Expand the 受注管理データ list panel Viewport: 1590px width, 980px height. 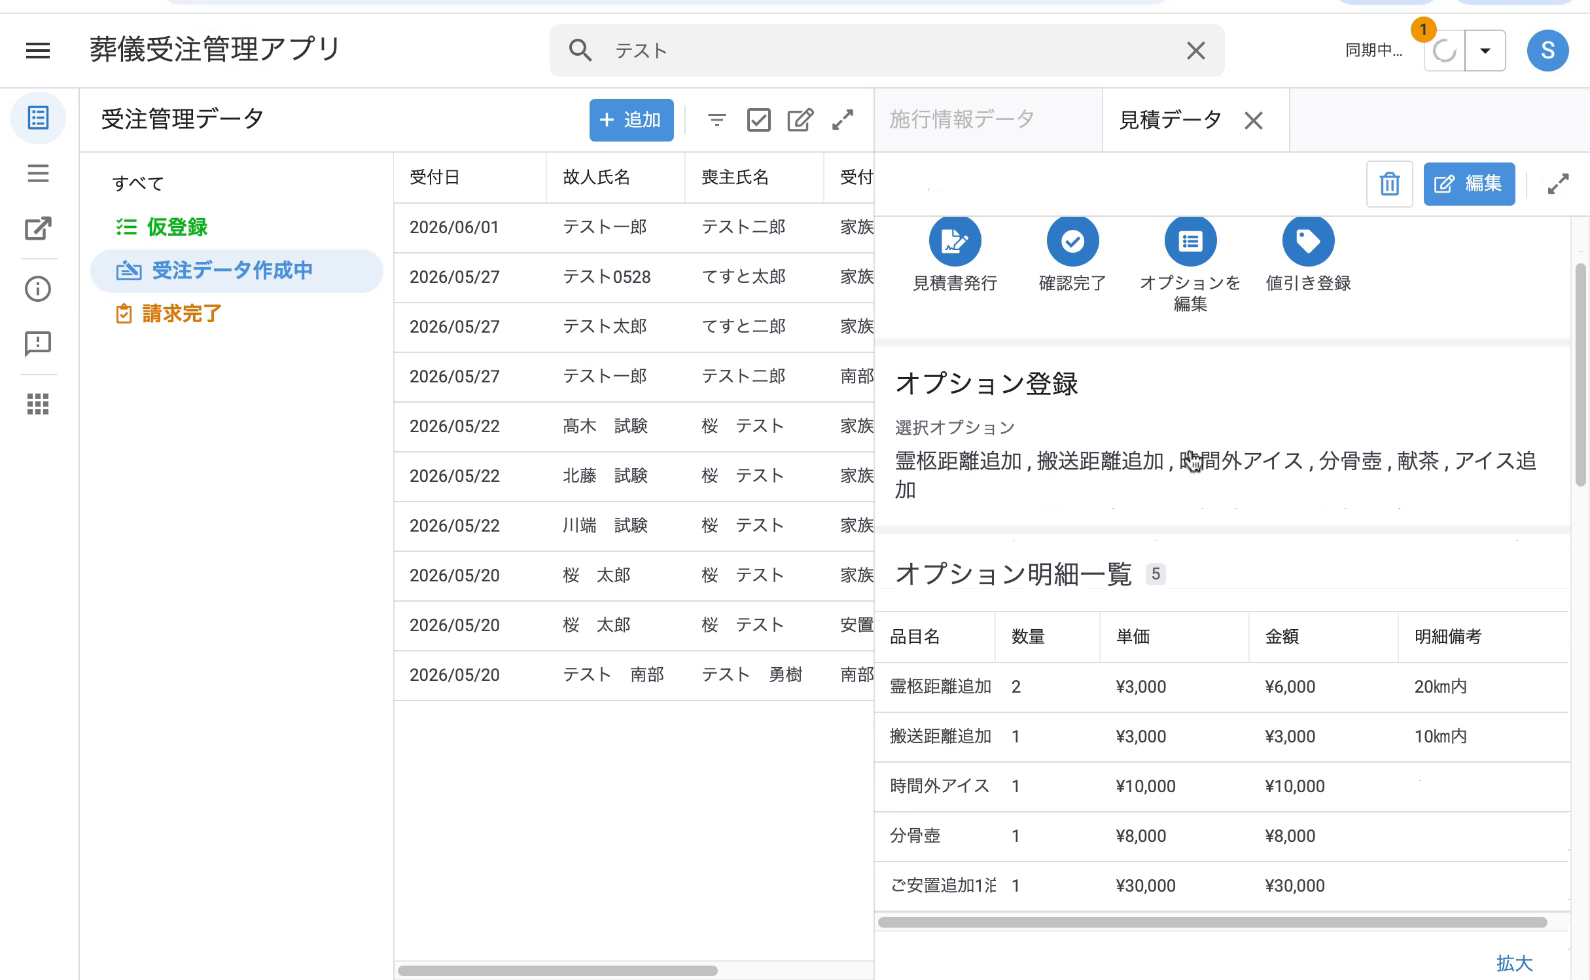843,120
